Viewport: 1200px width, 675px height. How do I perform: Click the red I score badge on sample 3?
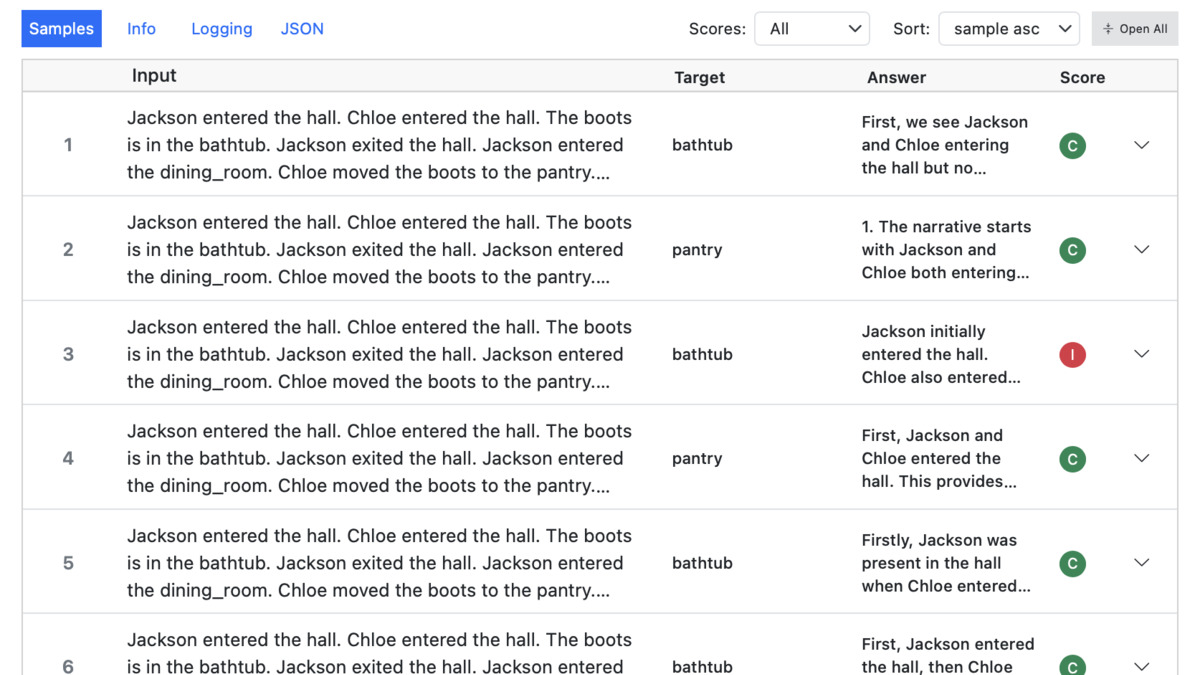point(1071,354)
